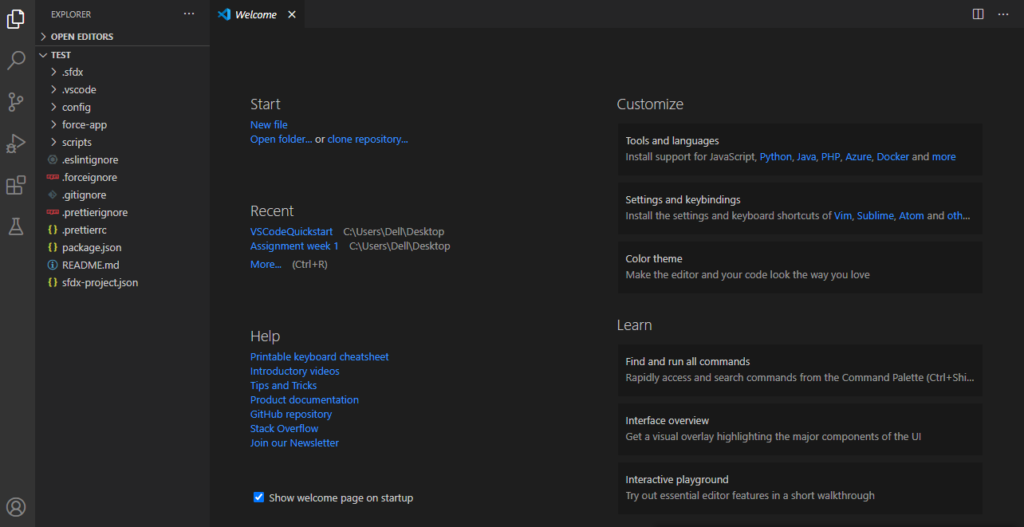Image resolution: width=1024 pixels, height=527 pixels.
Task: Open the Settings and keybindings card
Action: tap(800, 208)
